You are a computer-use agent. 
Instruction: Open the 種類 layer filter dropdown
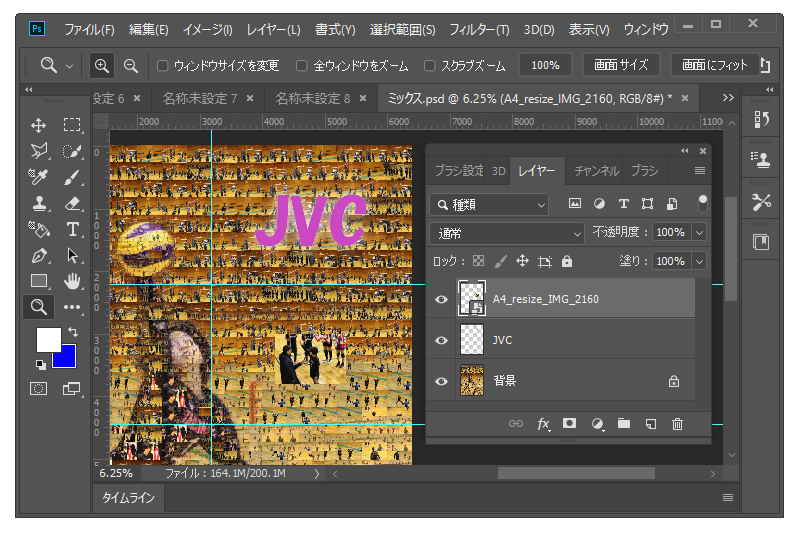click(x=489, y=205)
